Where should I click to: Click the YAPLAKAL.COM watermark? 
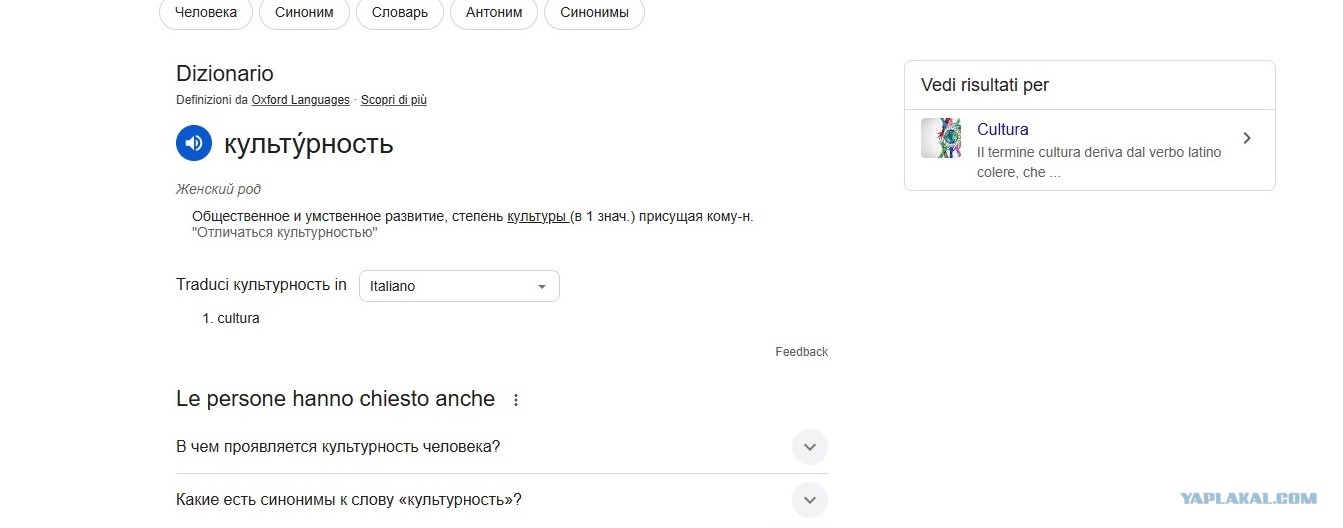(x=1248, y=498)
